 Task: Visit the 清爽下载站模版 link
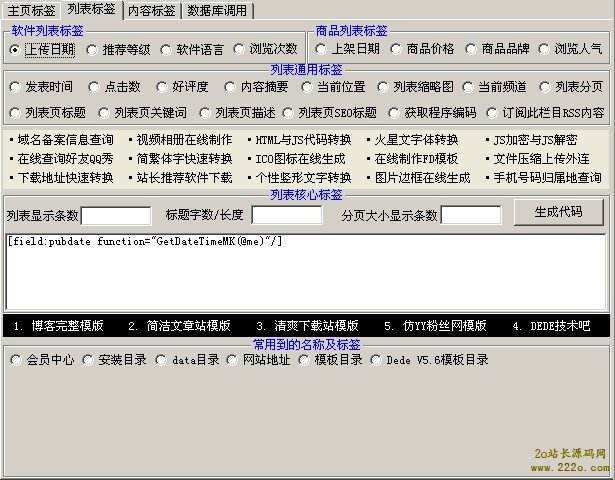tap(317, 326)
